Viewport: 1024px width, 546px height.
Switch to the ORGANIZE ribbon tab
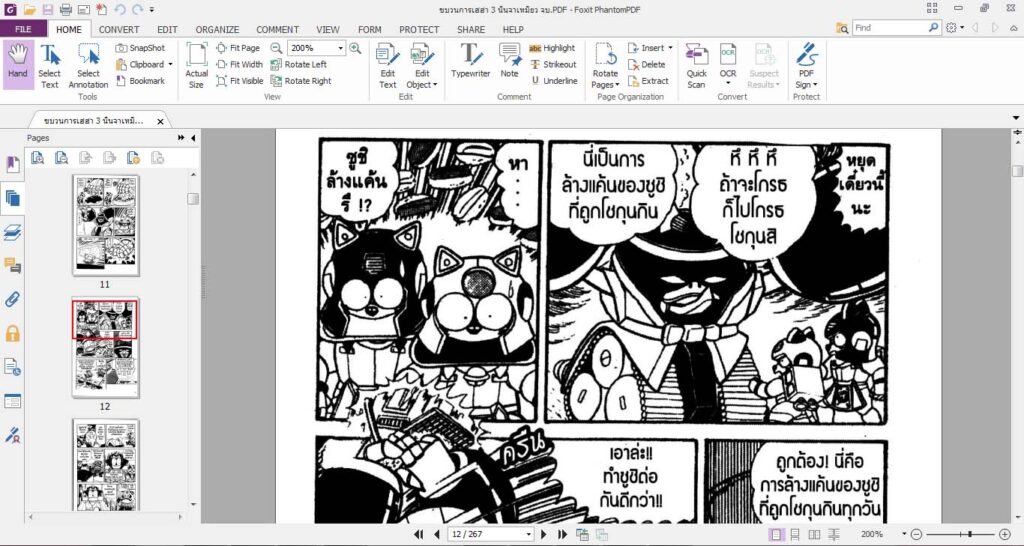(x=217, y=29)
